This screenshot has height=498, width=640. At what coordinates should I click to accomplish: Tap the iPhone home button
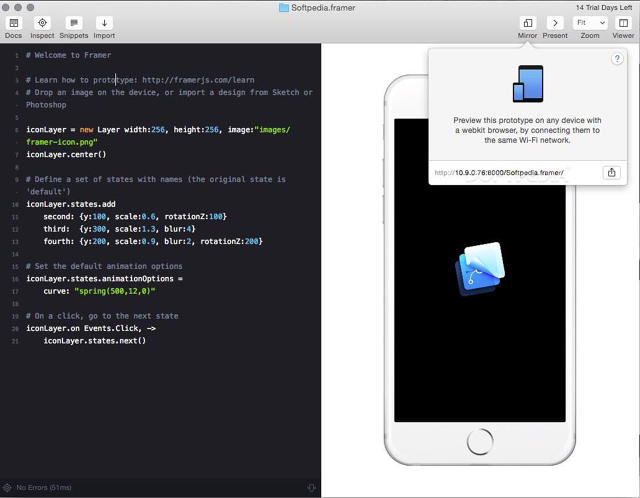click(480, 442)
